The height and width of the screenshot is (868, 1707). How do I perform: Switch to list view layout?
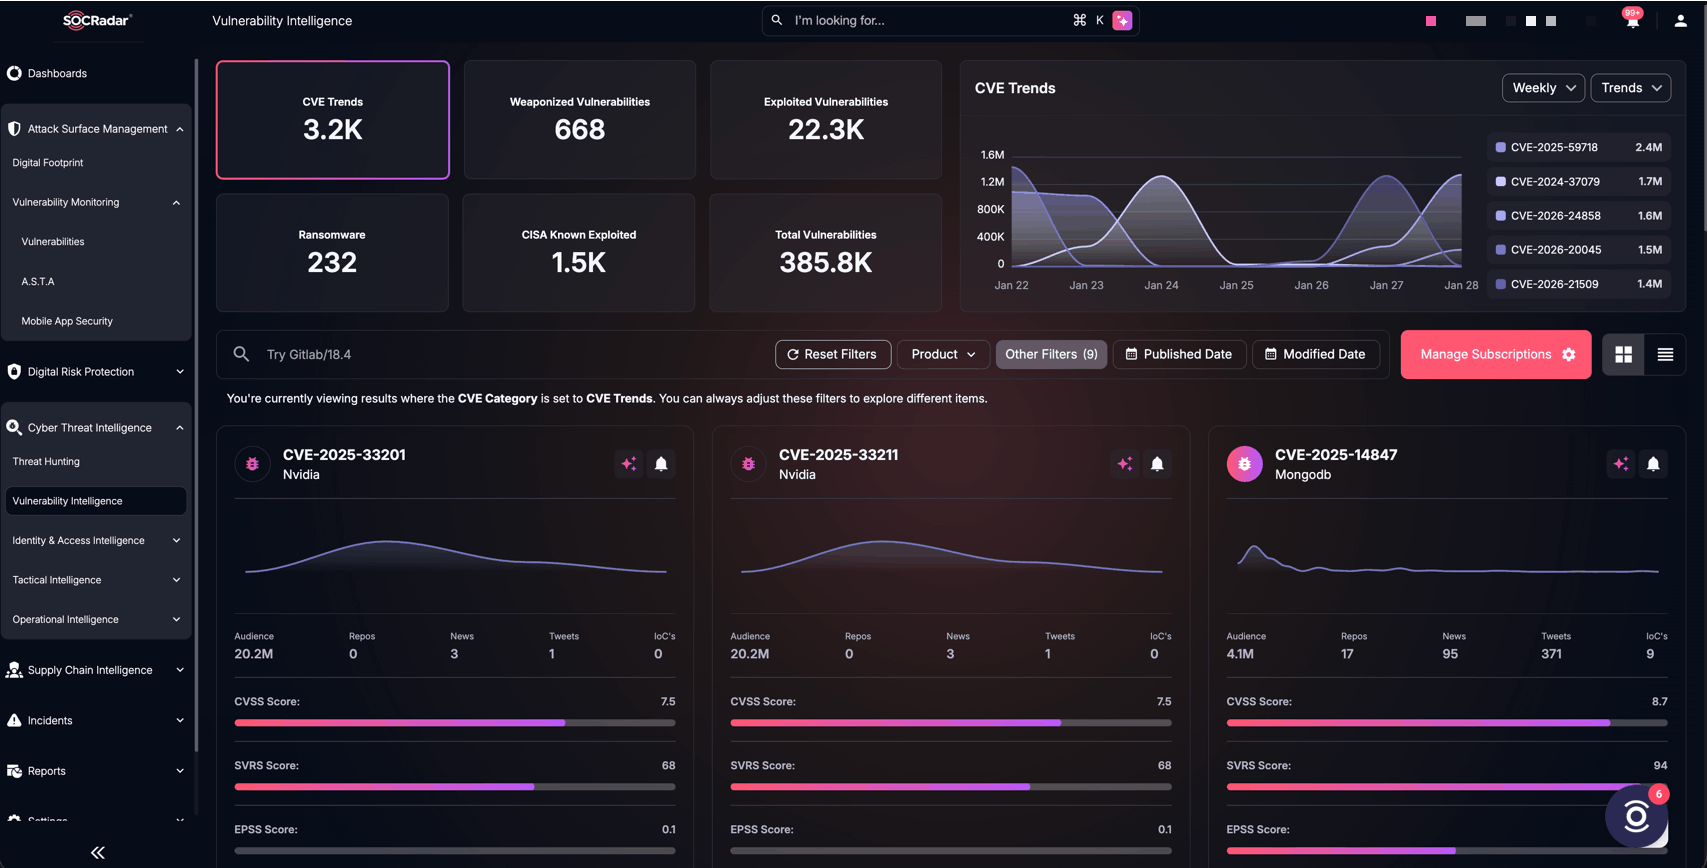tap(1665, 355)
